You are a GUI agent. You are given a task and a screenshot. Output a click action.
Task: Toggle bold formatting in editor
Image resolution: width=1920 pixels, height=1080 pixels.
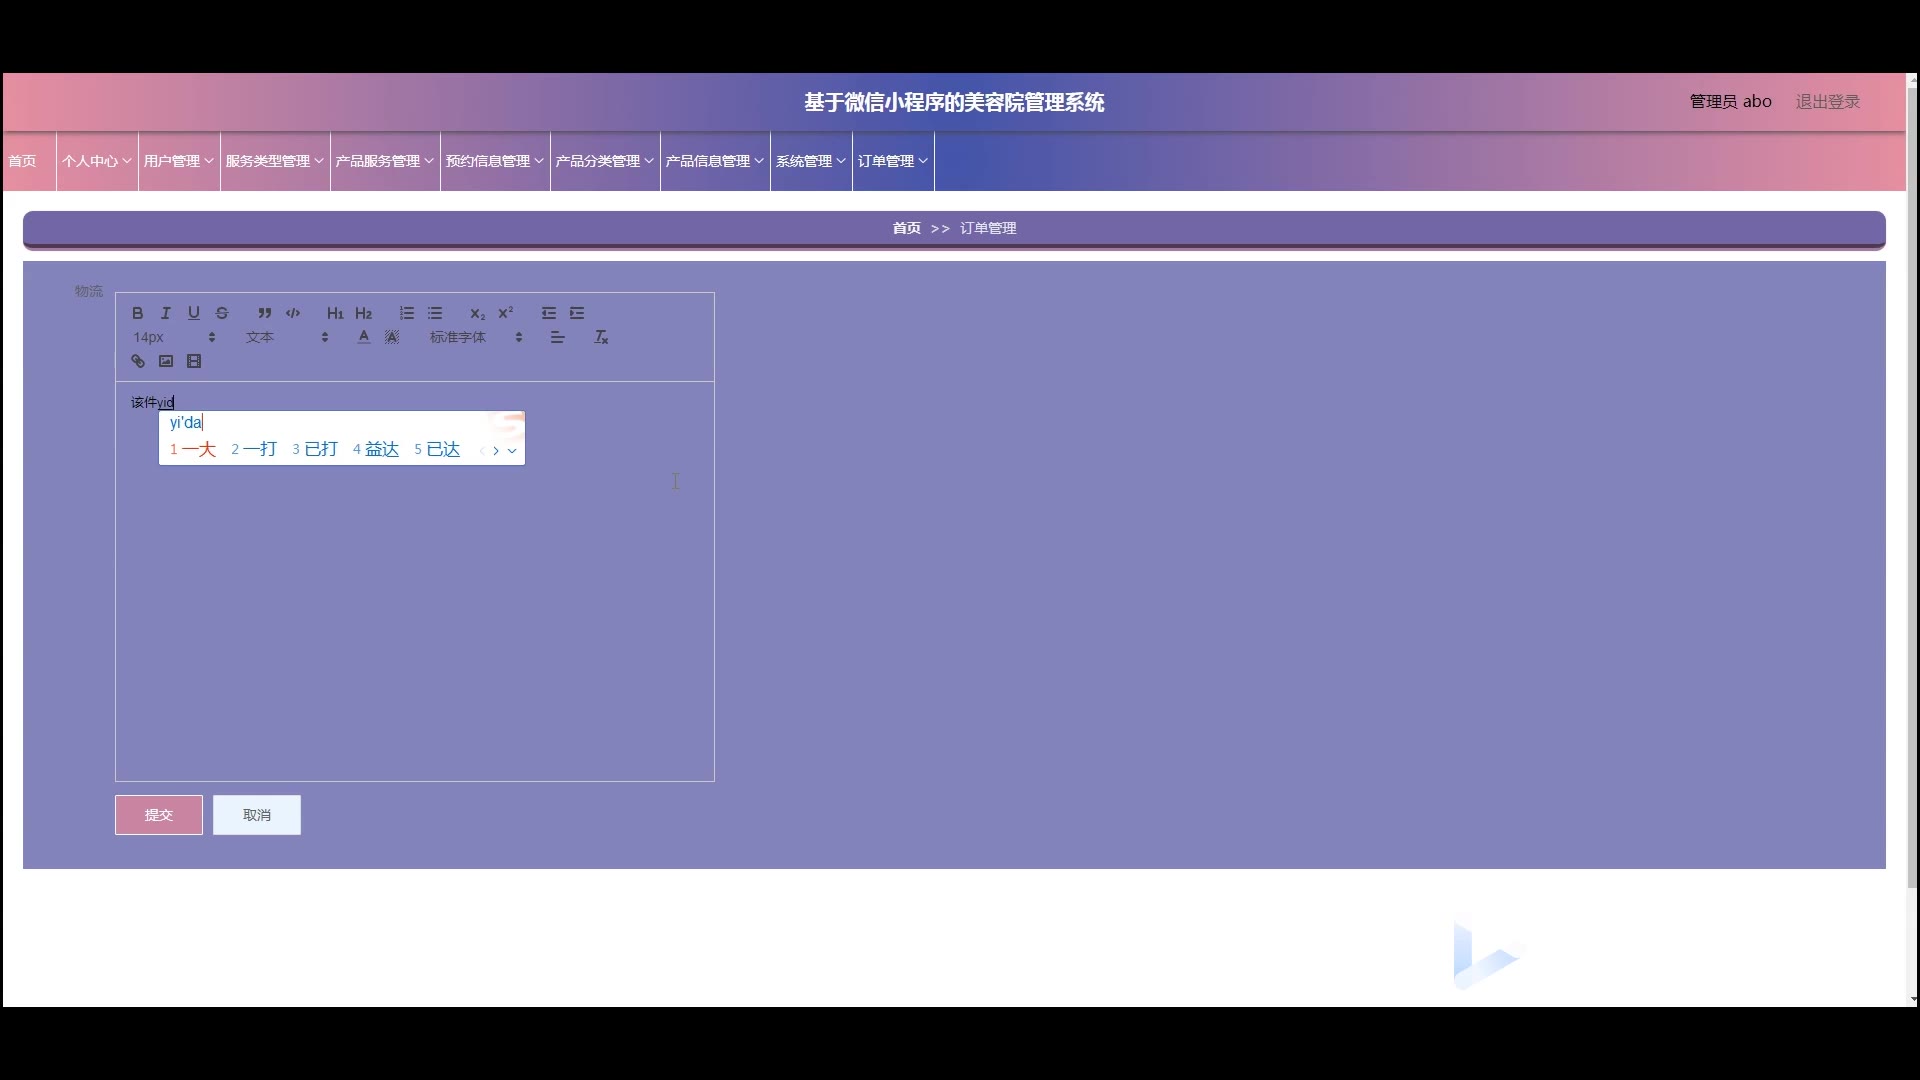click(138, 313)
